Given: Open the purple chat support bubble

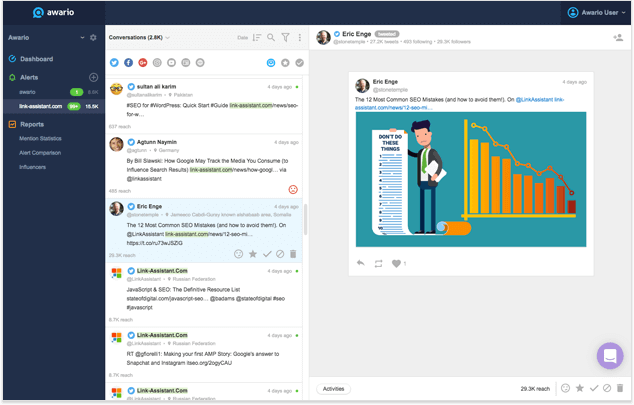Looking at the screenshot, I should pyautogui.click(x=610, y=356).
